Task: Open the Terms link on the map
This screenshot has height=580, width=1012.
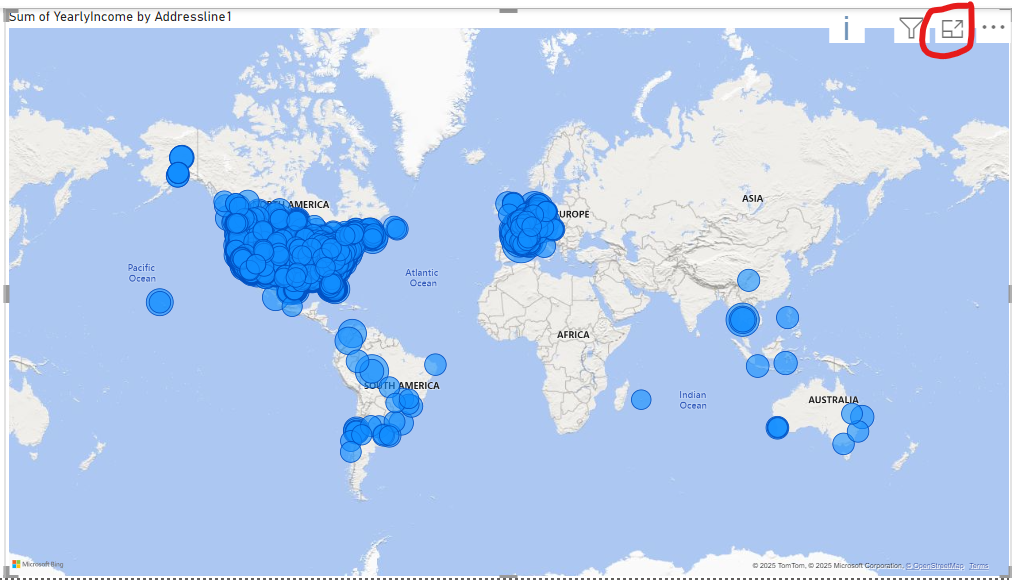Action: point(978,566)
